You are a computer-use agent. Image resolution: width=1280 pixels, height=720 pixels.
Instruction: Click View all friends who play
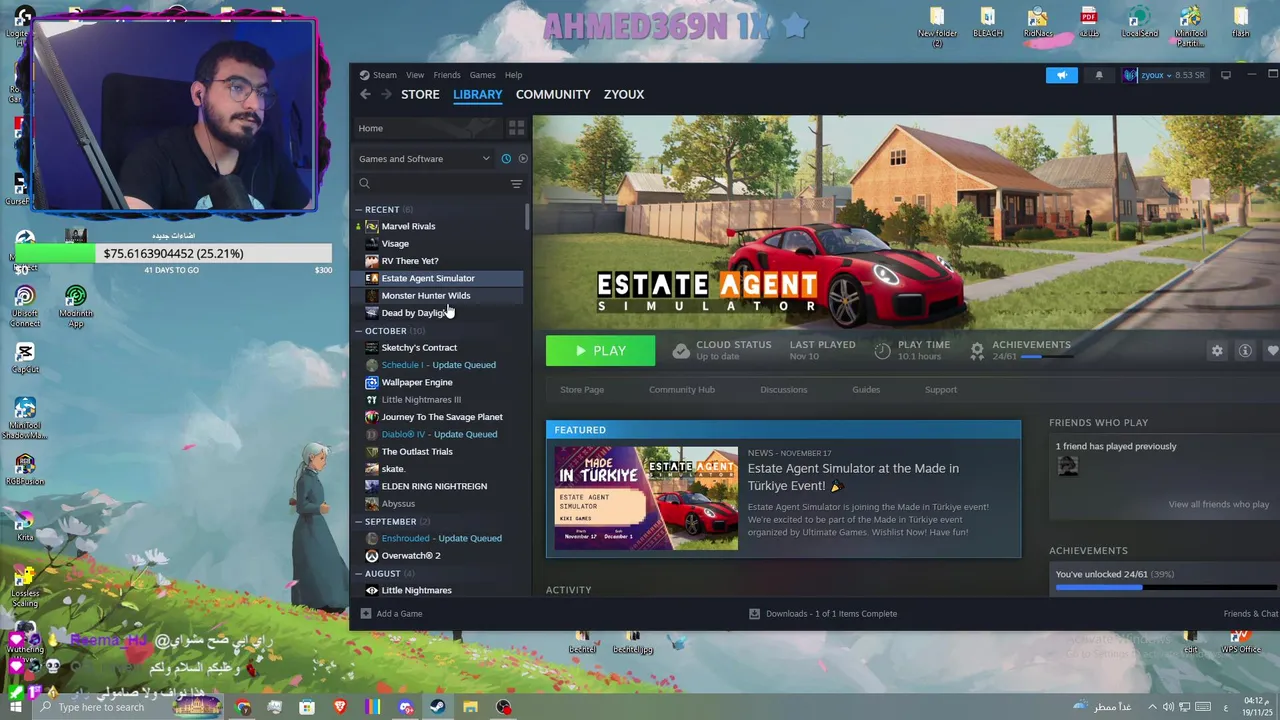coord(1218,504)
